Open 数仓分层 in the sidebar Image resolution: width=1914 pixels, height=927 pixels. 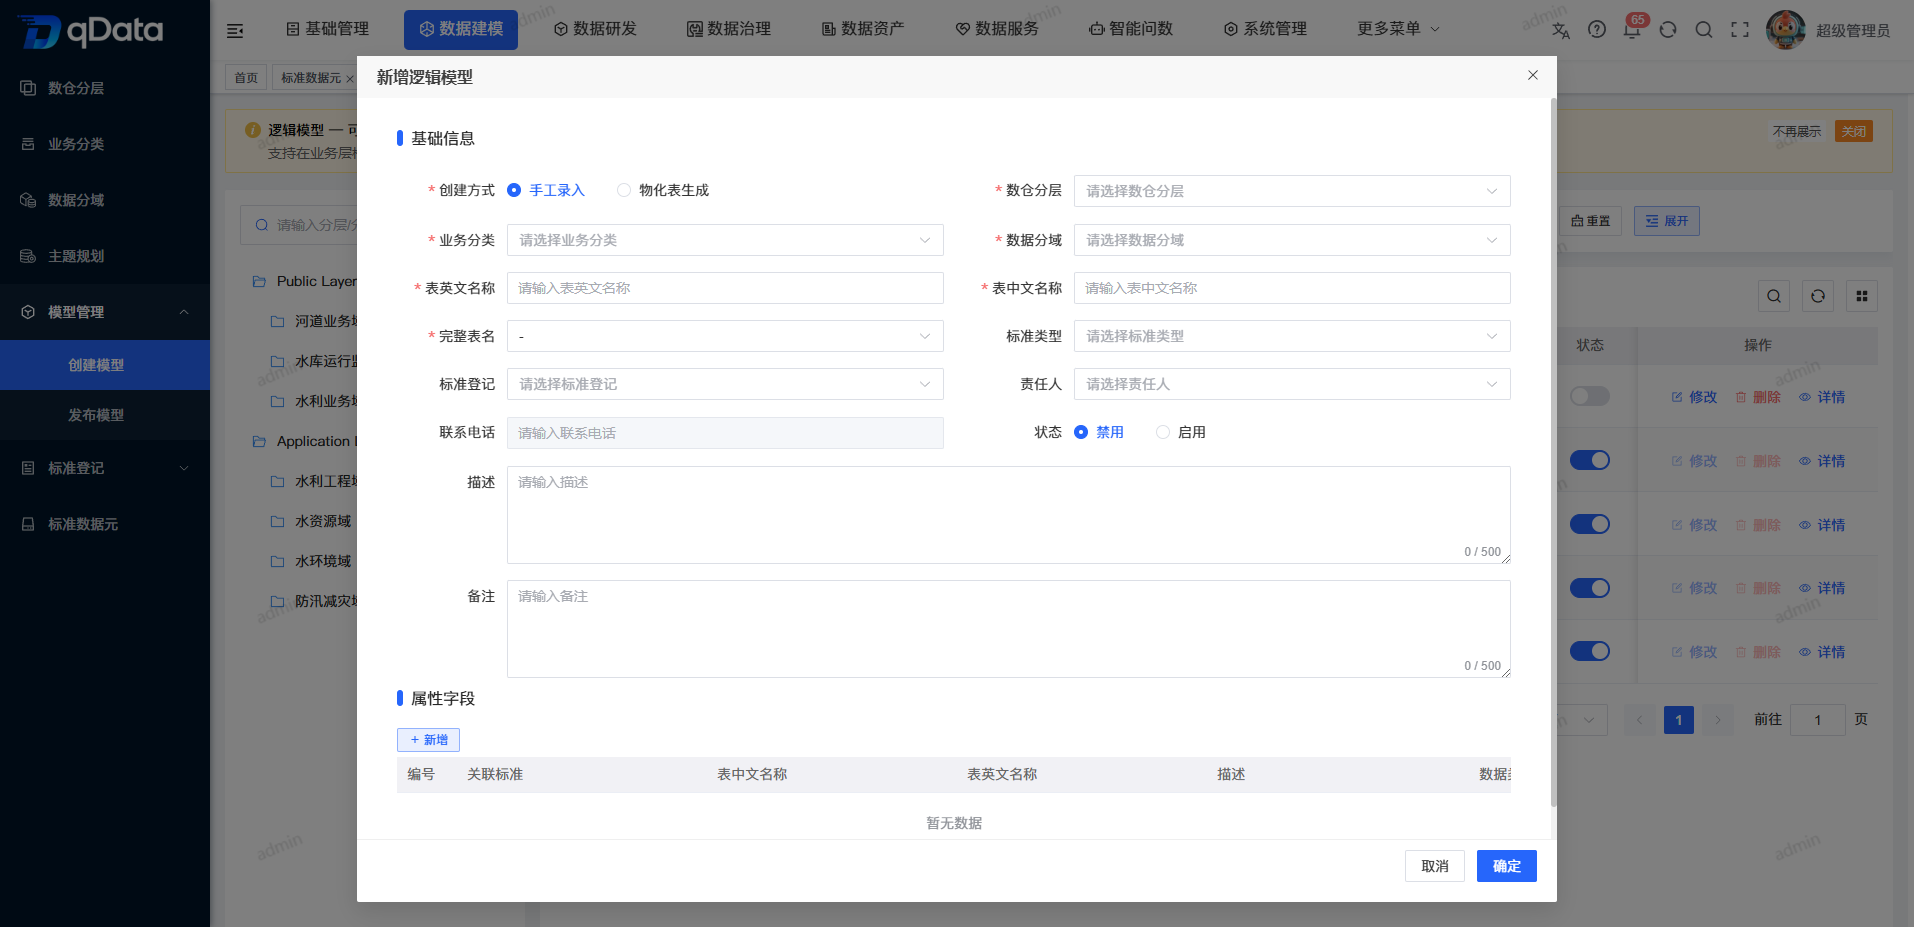[x=76, y=88]
